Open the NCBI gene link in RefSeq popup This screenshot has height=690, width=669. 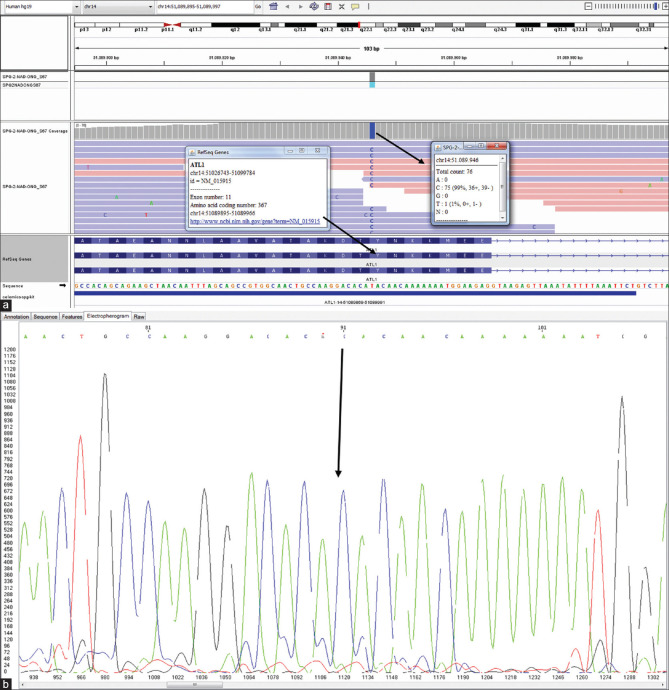click(x=258, y=220)
